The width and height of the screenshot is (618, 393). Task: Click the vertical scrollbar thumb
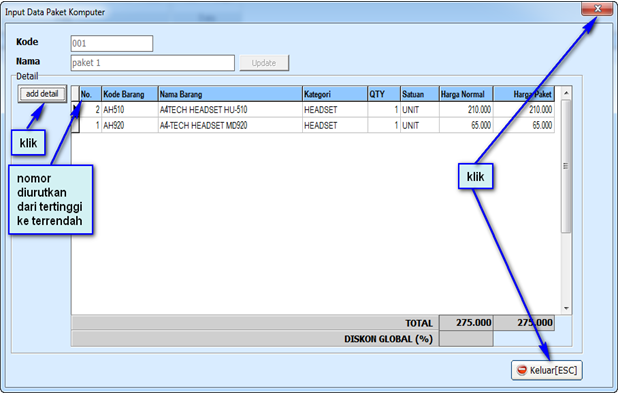click(x=566, y=166)
